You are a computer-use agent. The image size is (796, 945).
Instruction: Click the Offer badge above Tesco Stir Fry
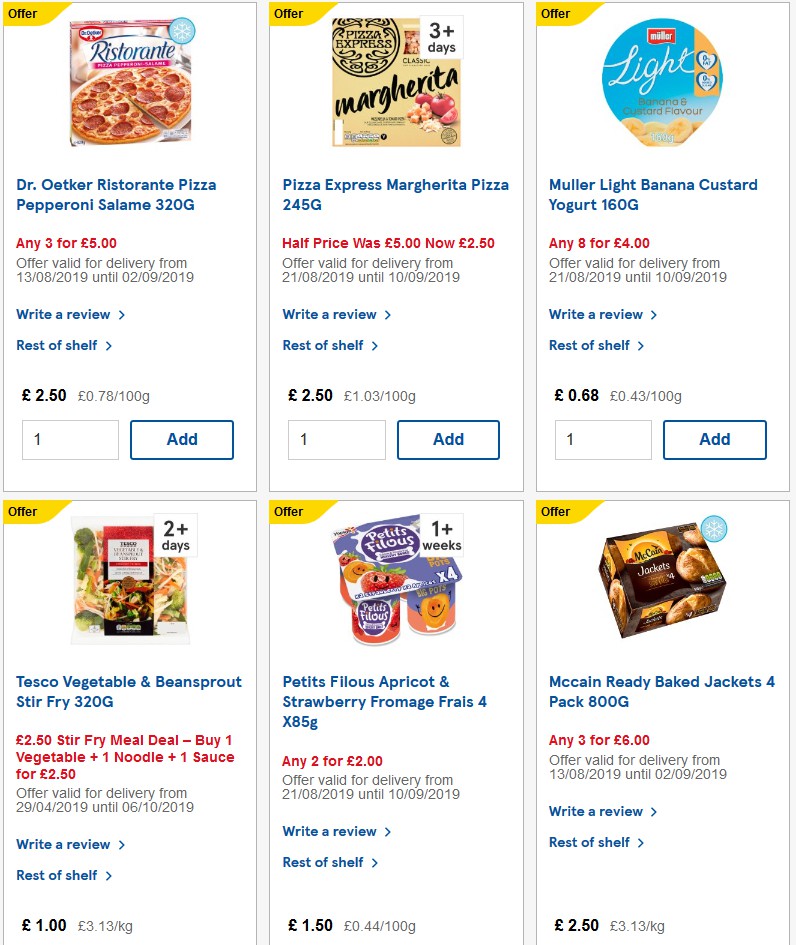21,512
